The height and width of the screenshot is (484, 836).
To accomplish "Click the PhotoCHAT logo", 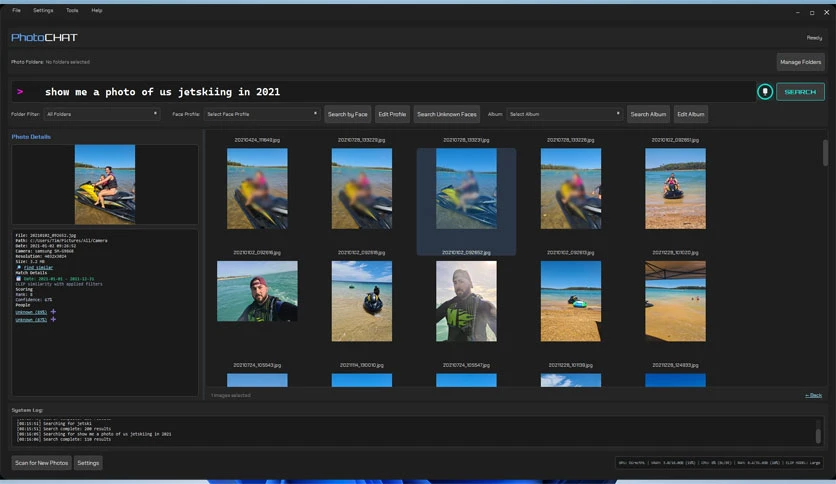I will [x=44, y=37].
